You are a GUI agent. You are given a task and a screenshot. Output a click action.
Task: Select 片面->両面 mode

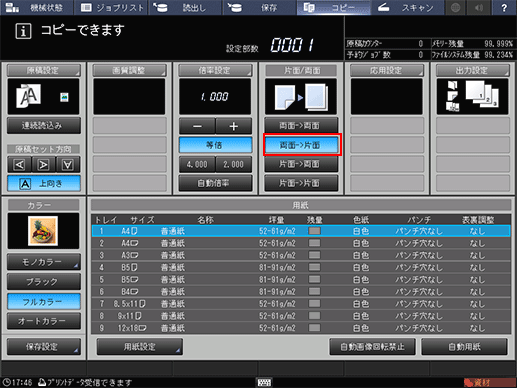tap(301, 164)
